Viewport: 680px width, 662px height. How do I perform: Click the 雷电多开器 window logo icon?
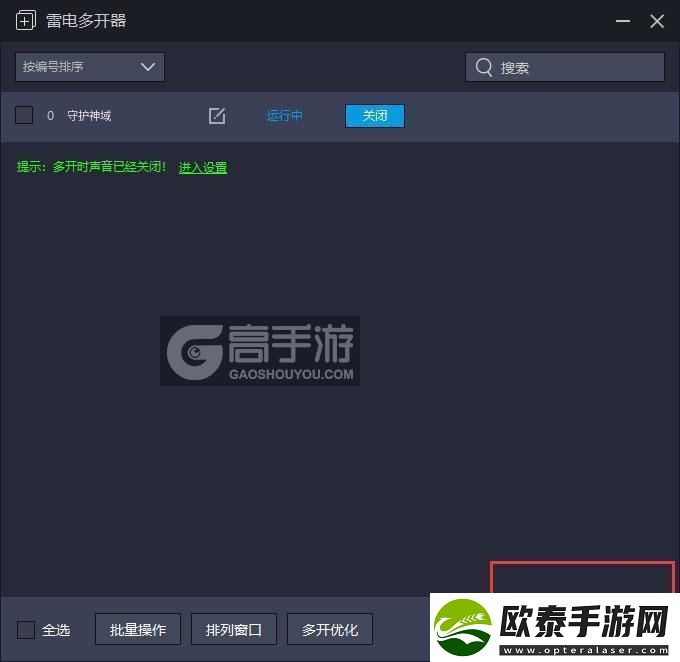26,20
